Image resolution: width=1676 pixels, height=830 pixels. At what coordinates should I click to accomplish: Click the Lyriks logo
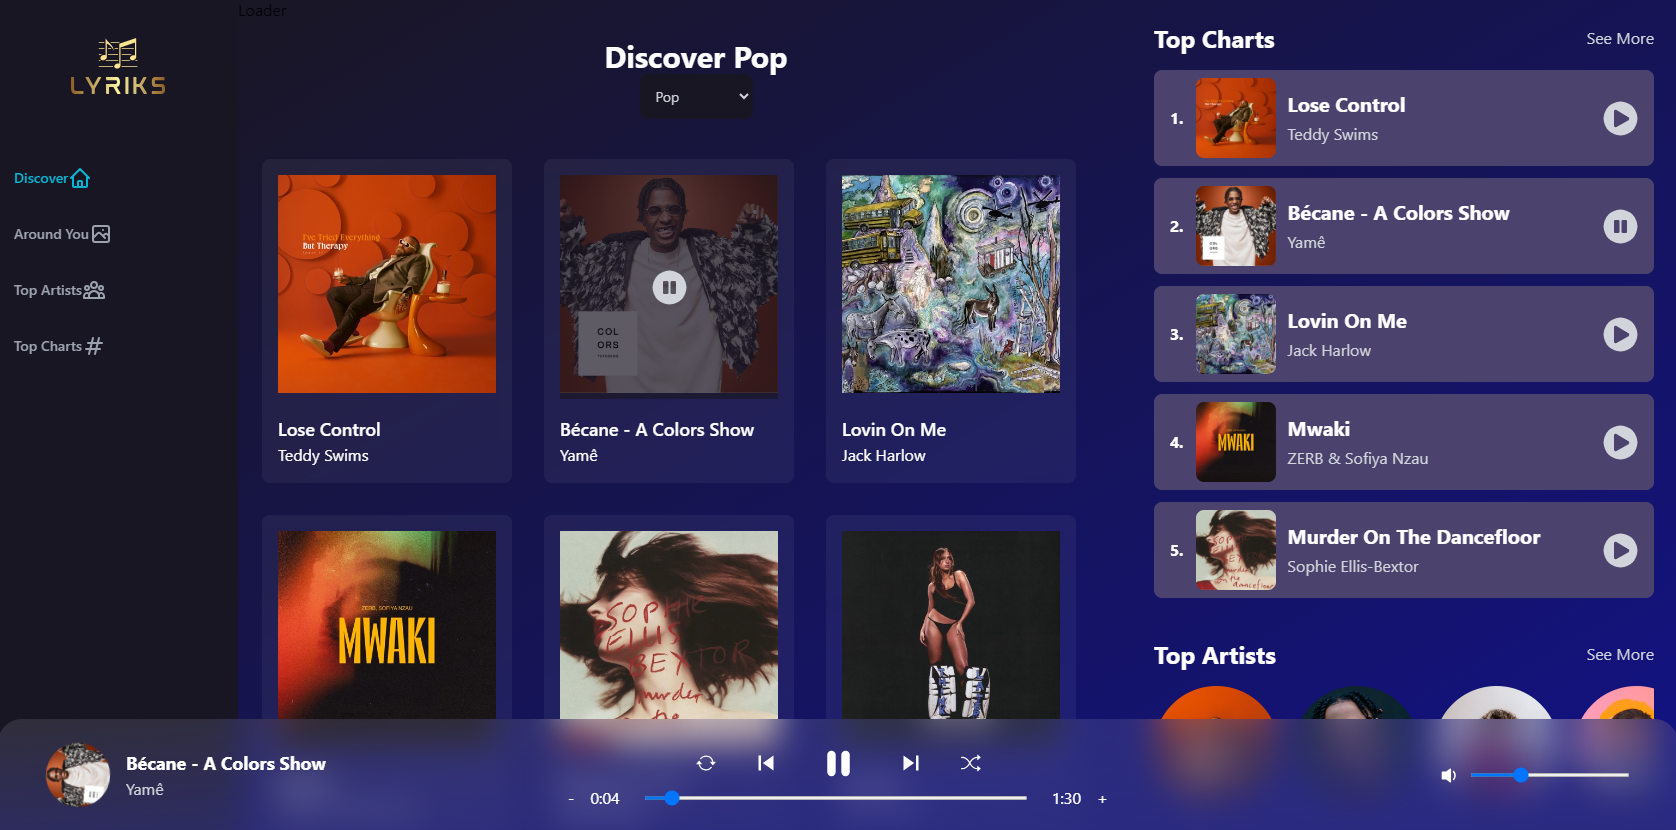tap(118, 67)
